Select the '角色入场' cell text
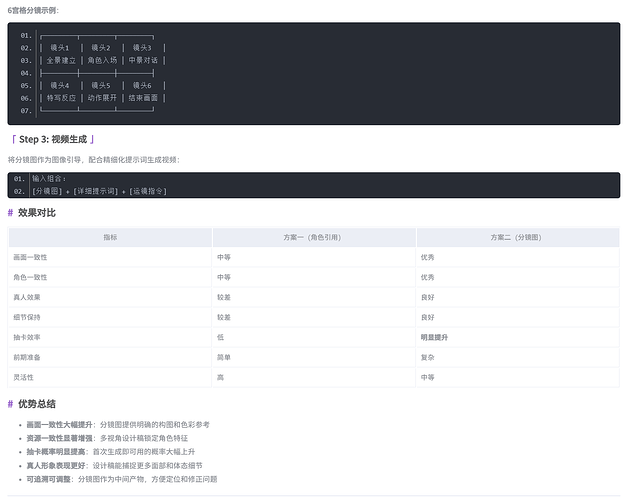The width and height of the screenshot is (625, 500). click(x=102, y=60)
